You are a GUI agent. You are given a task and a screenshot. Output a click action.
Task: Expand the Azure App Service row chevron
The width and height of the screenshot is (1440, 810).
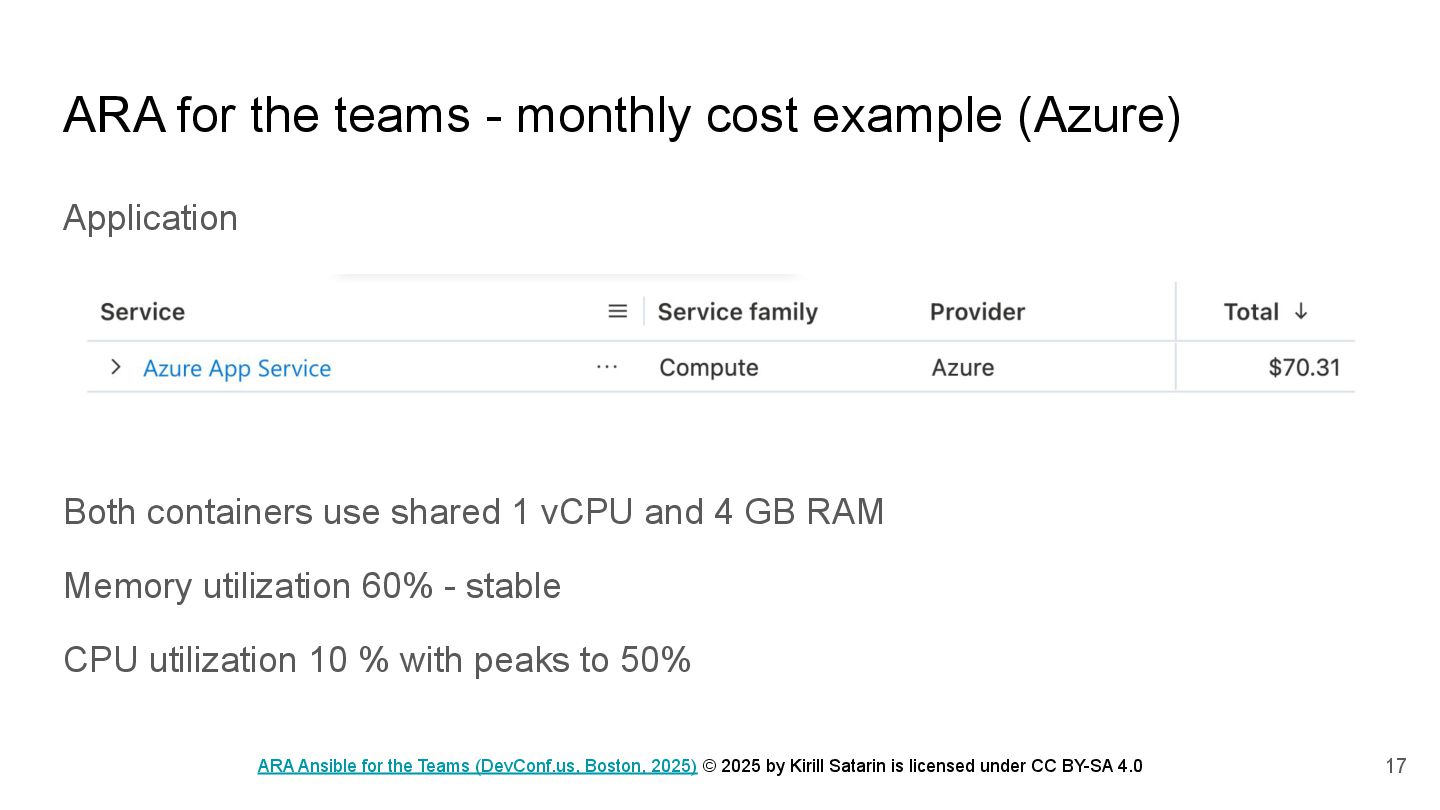click(x=116, y=367)
